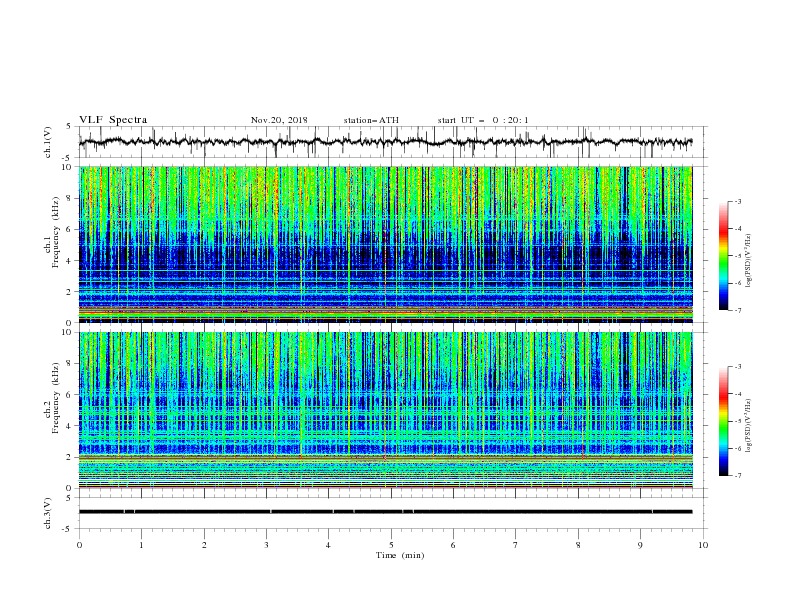This screenshot has width=792, height=612.
Task: Click time axis tick label "8" below ch.3
Action: [578, 545]
